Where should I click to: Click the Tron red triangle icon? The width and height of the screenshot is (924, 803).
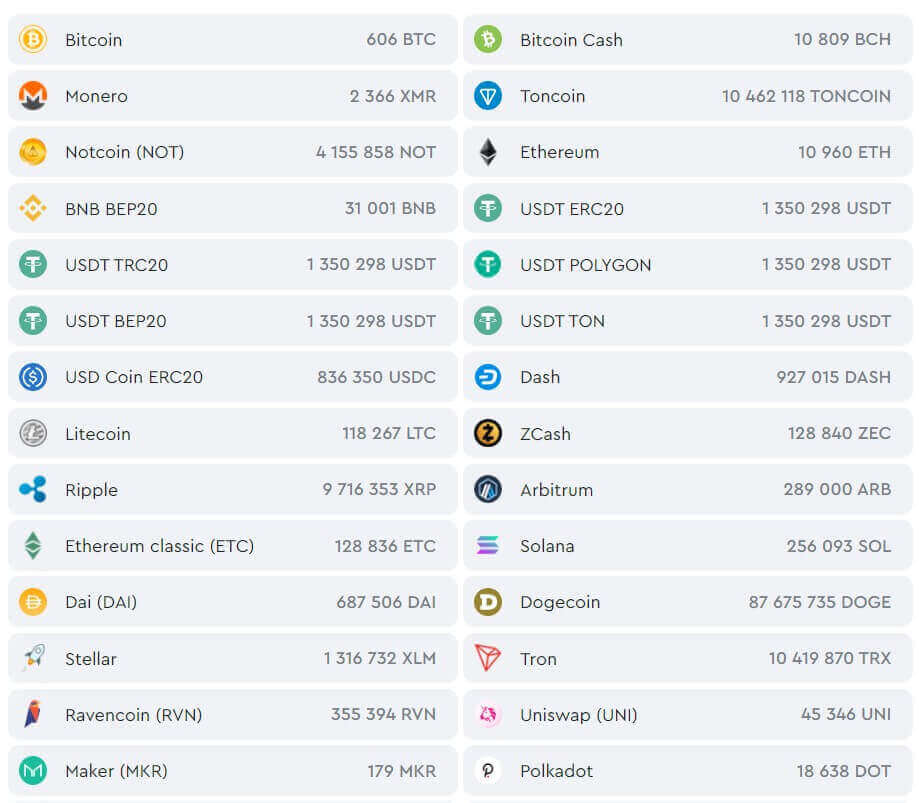tap(488, 659)
